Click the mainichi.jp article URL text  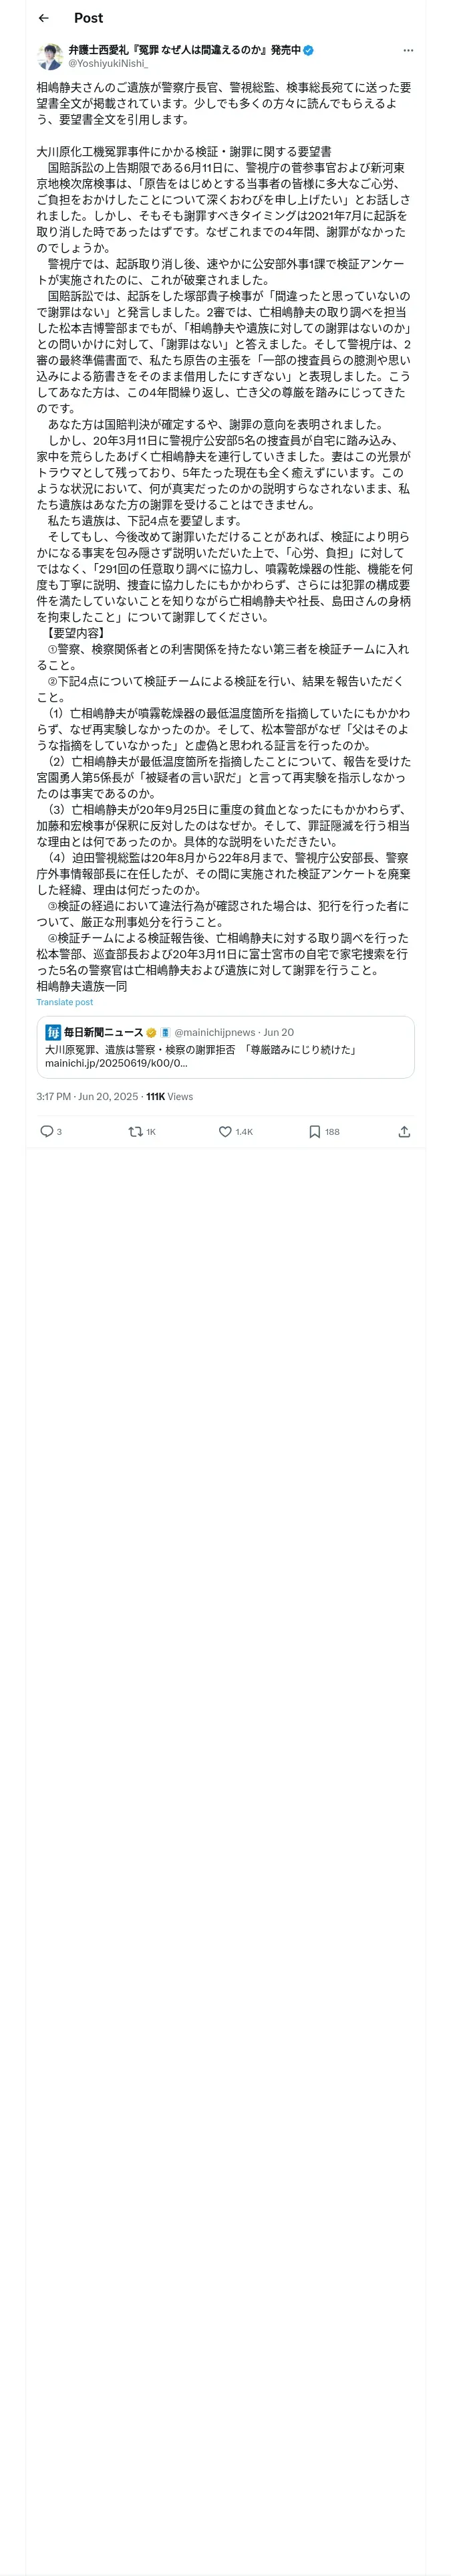pos(116,1063)
